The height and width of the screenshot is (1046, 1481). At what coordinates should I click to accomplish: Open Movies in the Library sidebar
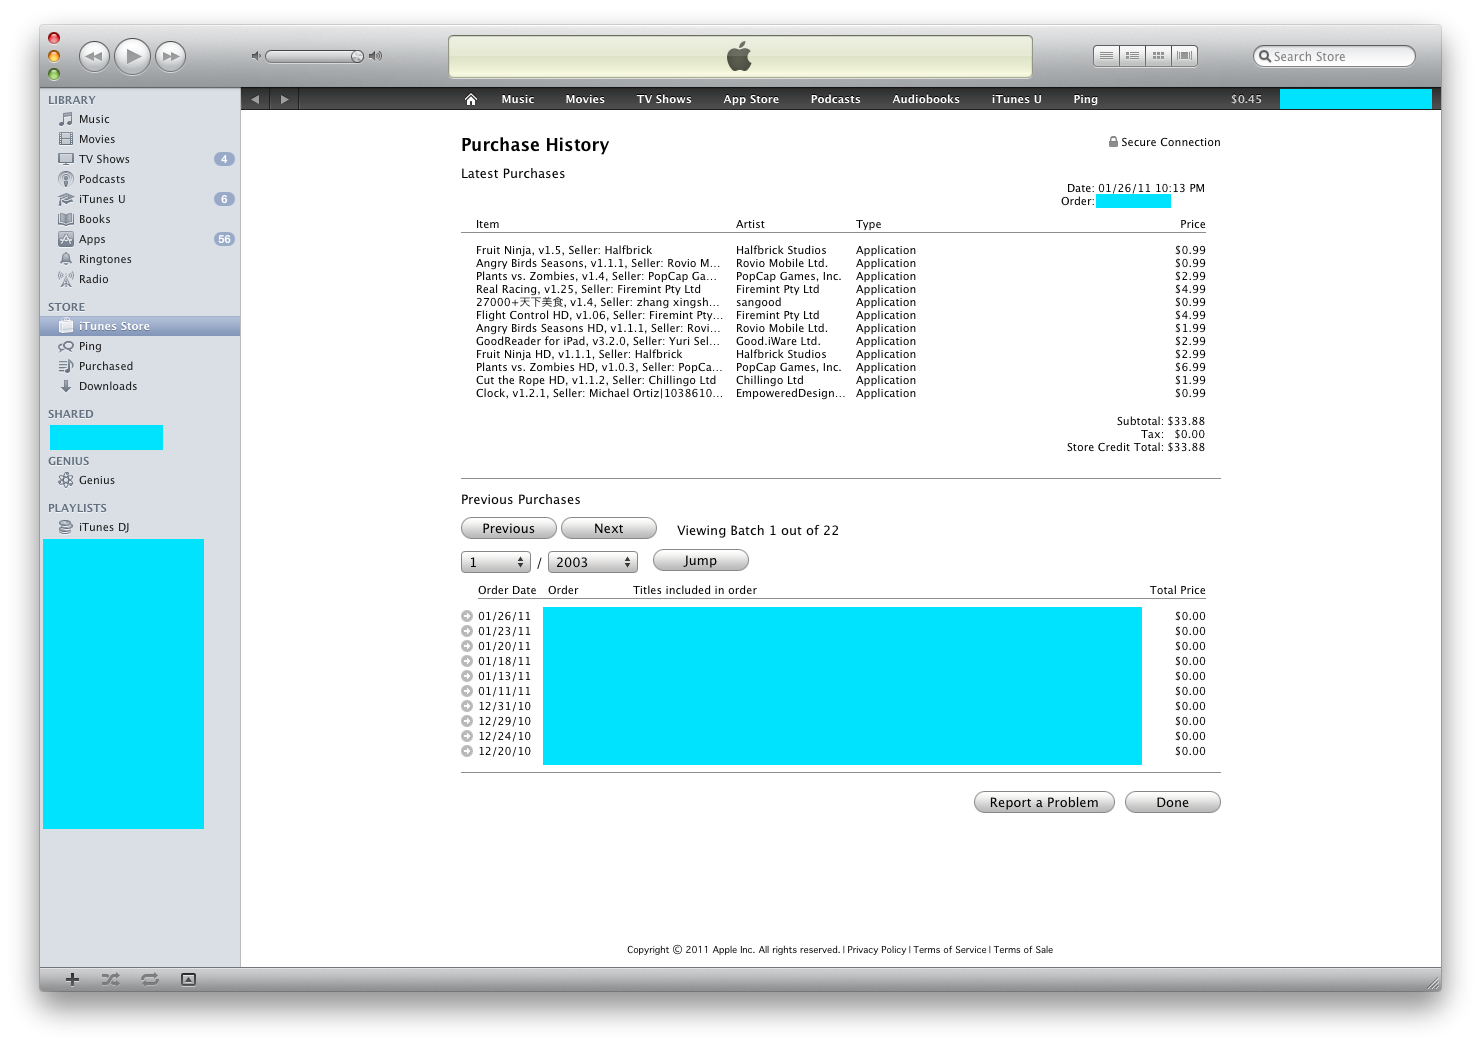point(97,139)
